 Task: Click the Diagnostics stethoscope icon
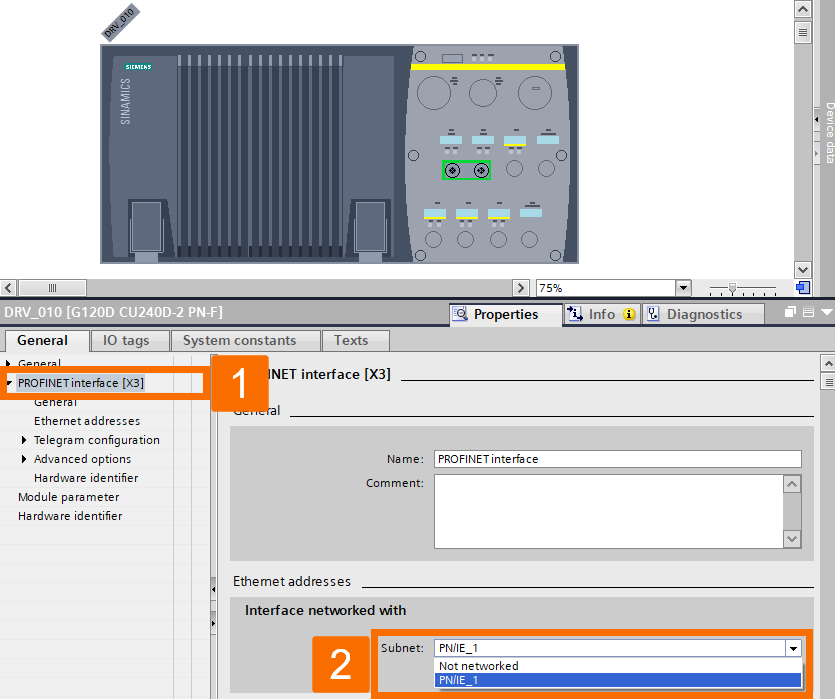pos(653,314)
